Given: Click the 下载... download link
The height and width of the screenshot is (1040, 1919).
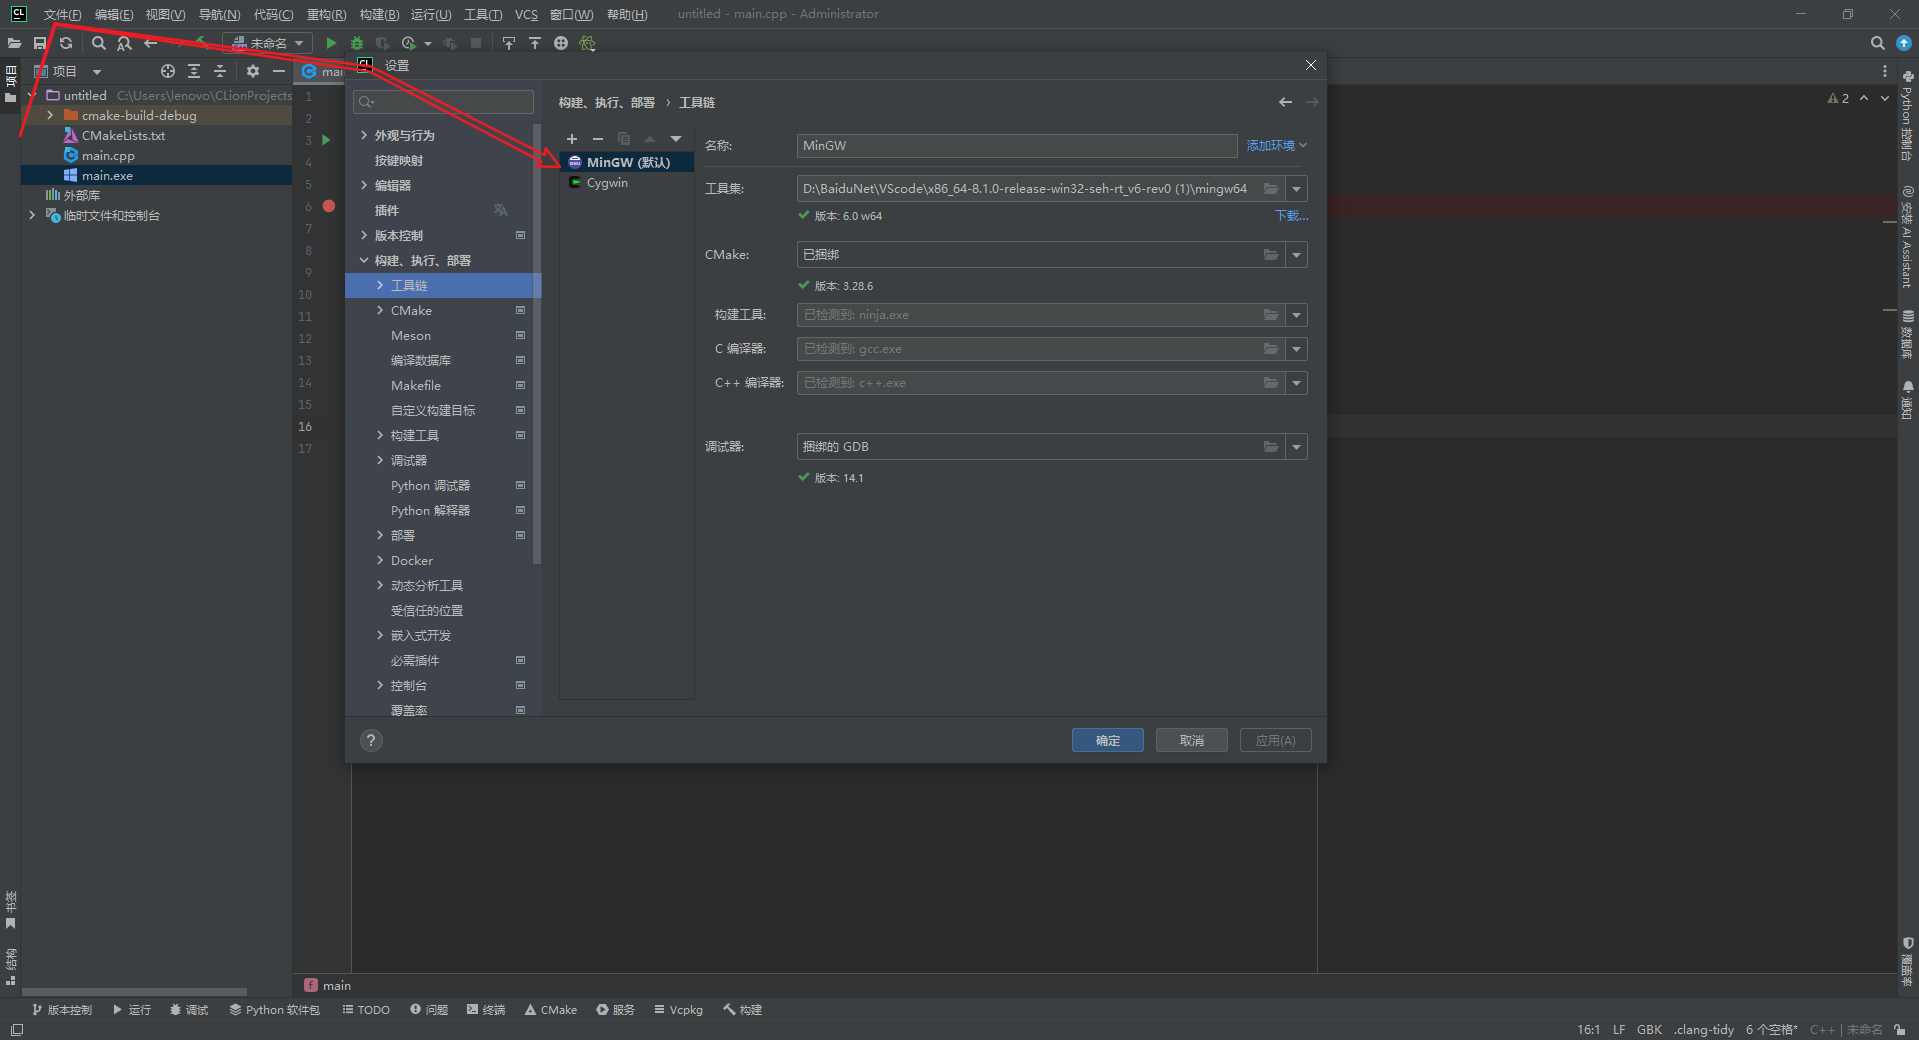Looking at the screenshot, I should tap(1291, 216).
